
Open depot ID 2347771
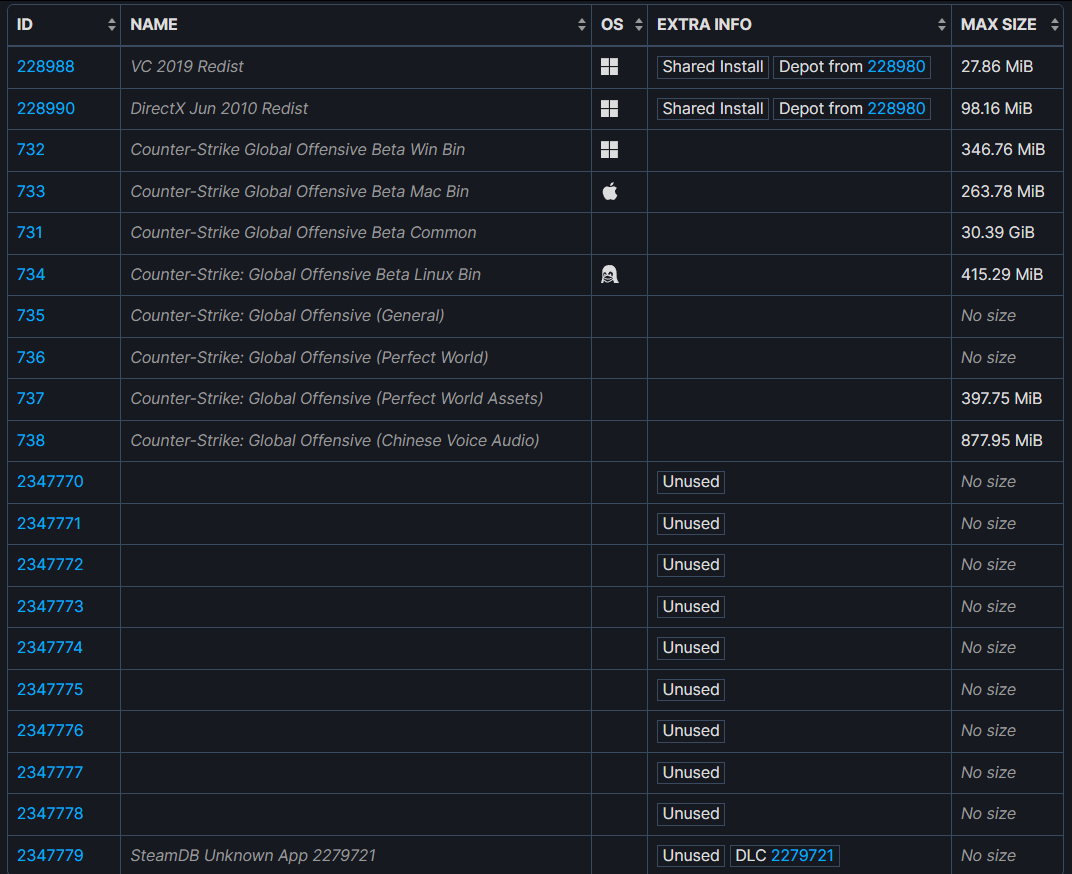click(x=49, y=523)
